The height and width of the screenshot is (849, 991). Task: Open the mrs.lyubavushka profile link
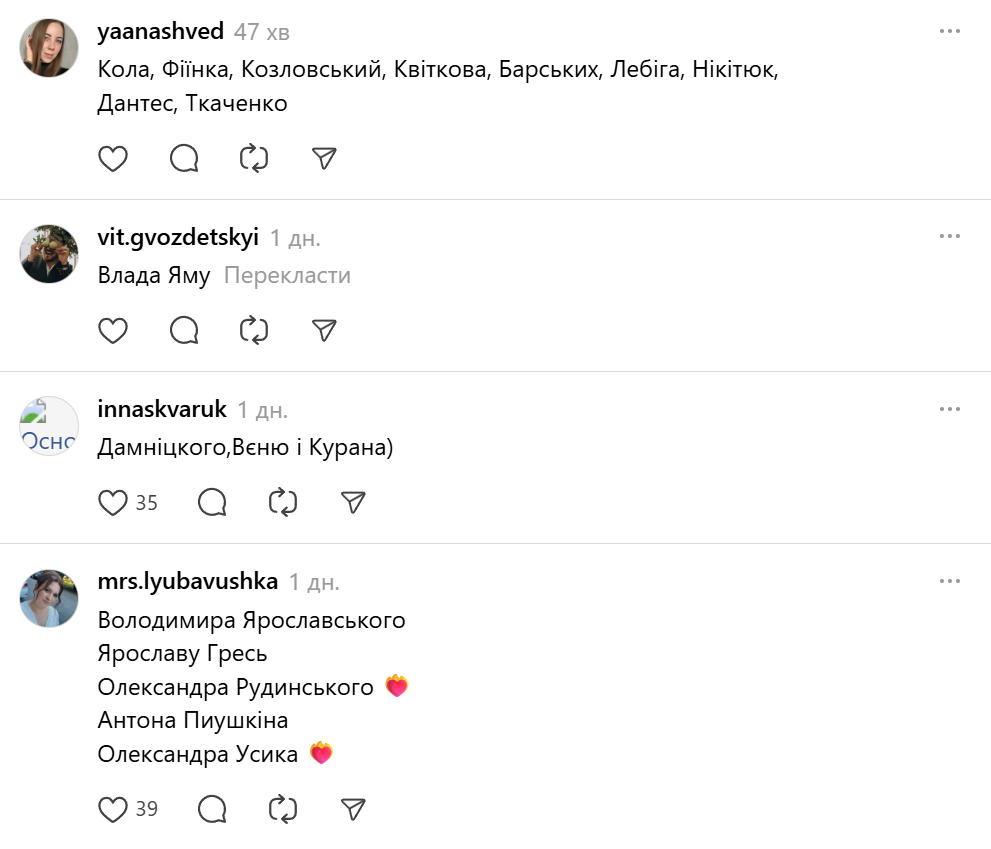click(x=188, y=581)
